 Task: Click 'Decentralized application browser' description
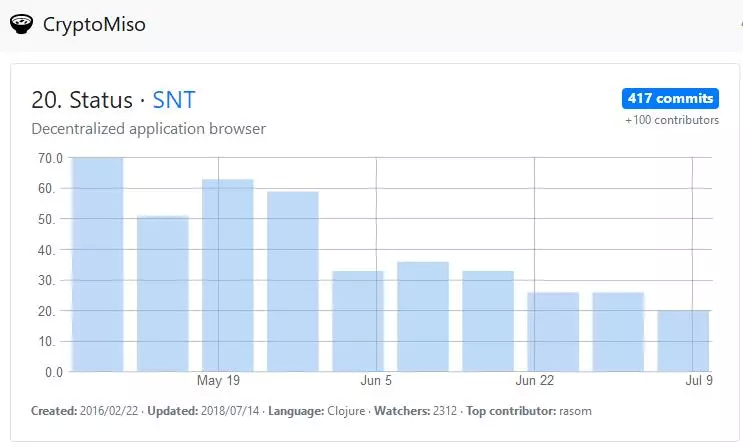point(148,128)
